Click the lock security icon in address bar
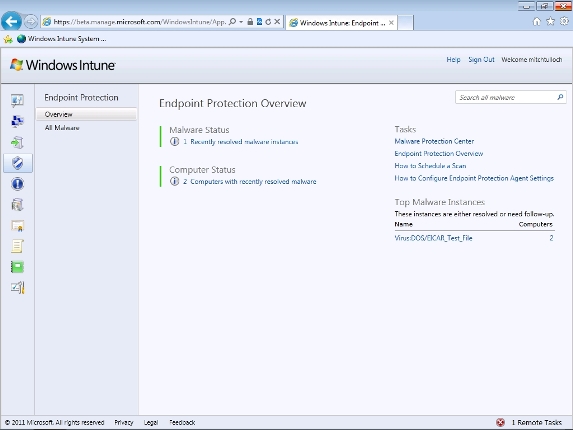The width and height of the screenshot is (573, 430). (250, 22)
